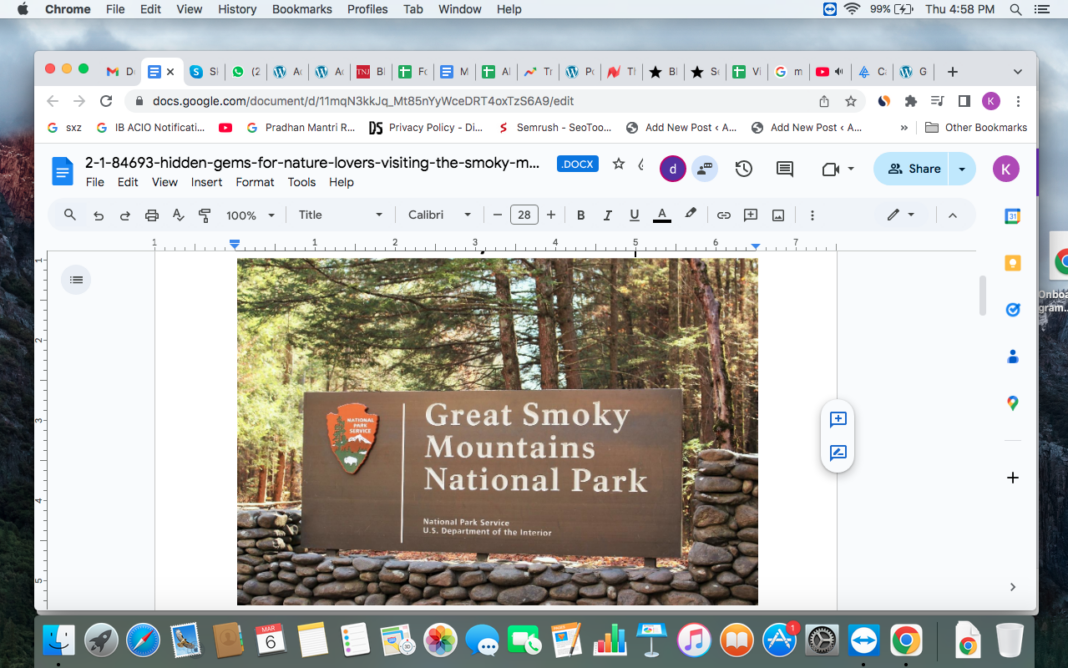Image resolution: width=1068 pixels, height=668 pixels.
Task: Toggle italic formatting
Action: (x=607, y=215)
